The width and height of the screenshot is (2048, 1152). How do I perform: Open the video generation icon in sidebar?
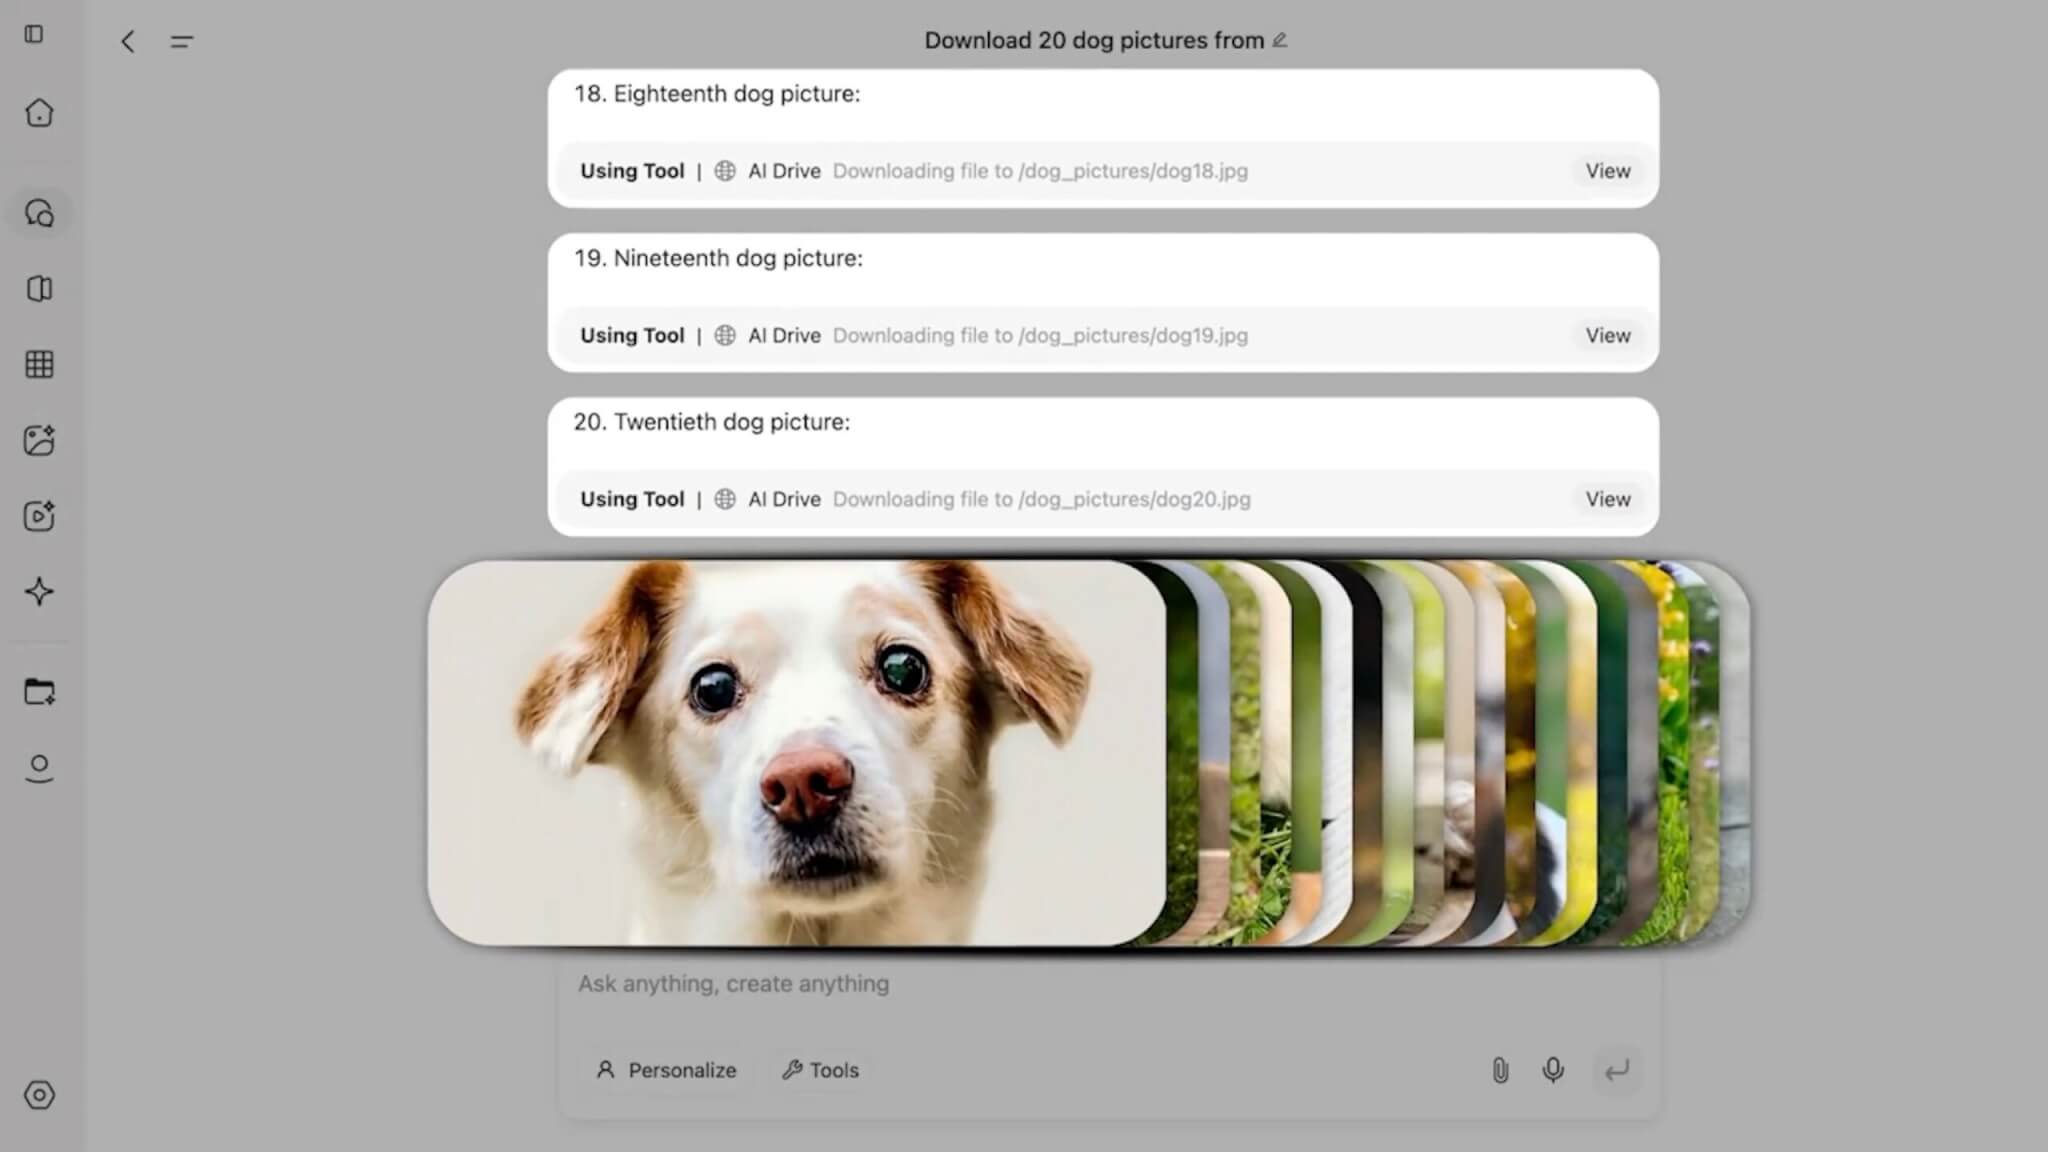tap(39, 516)
